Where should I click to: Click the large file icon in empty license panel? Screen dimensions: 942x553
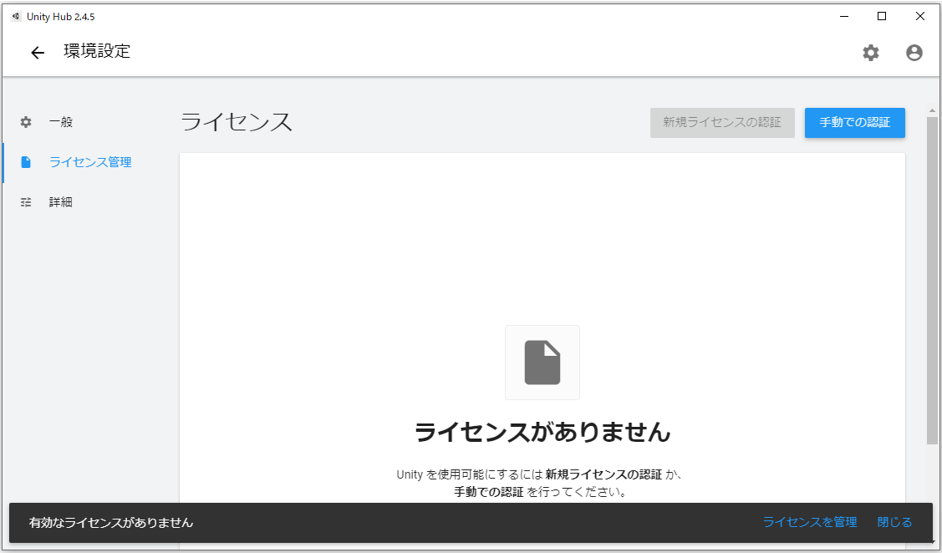(x=542, y=362)
